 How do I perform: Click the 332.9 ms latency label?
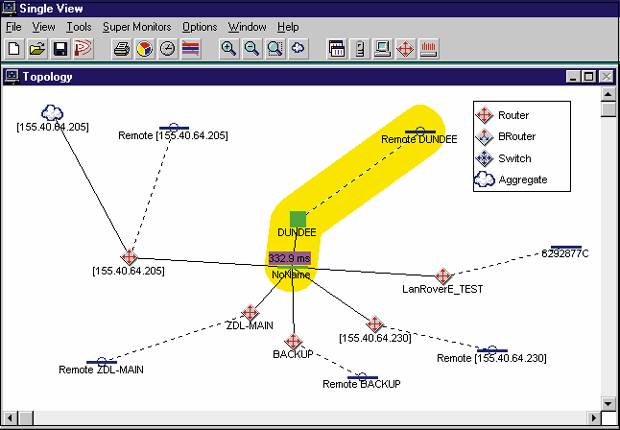click(290, 258)
